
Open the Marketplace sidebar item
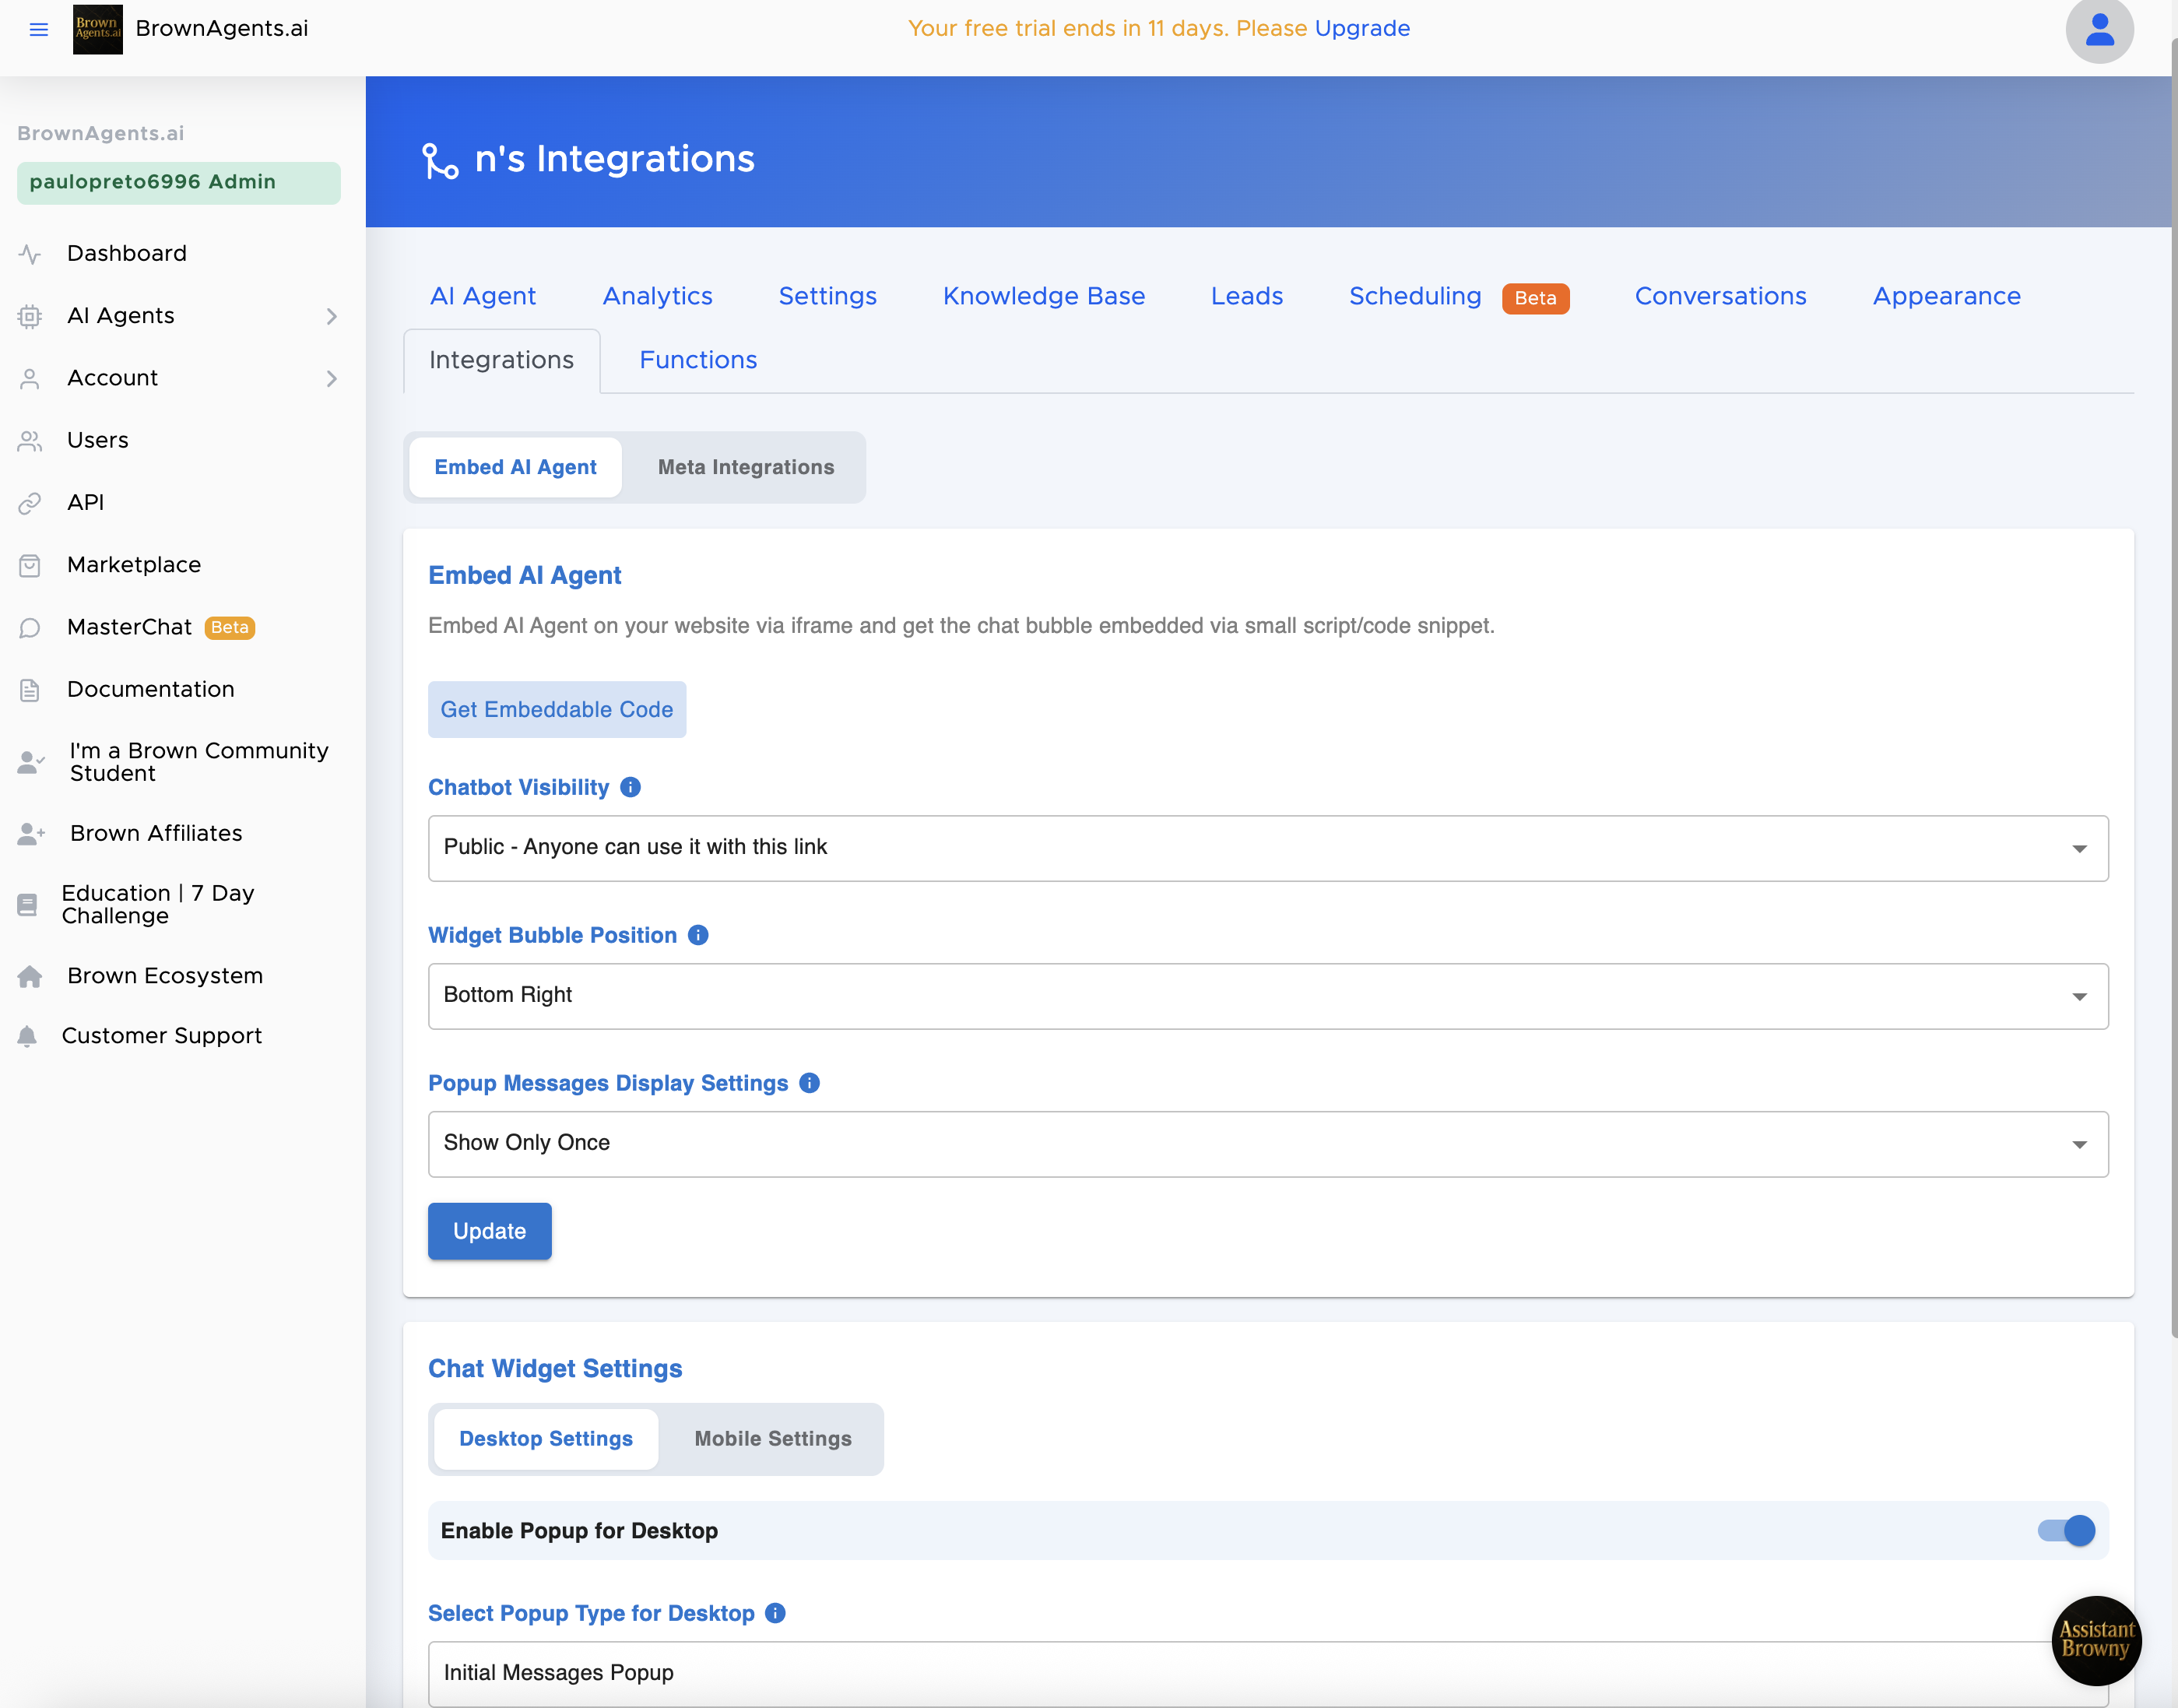134,565
